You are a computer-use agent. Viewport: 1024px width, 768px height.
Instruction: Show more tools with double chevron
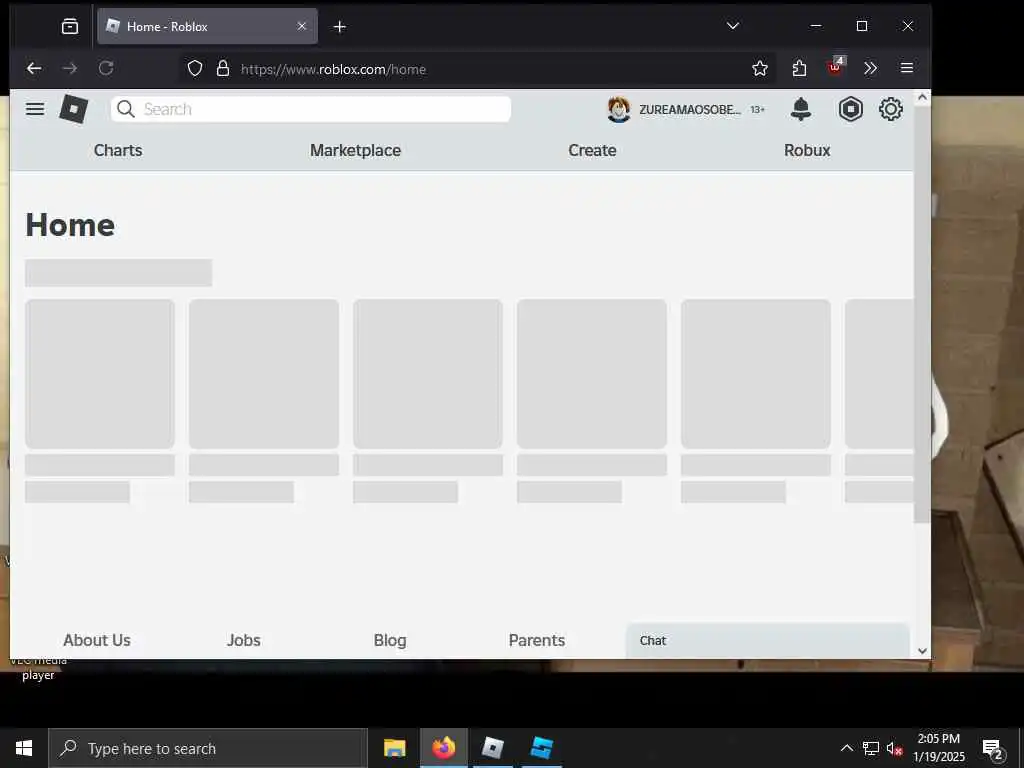pos(870,68)
